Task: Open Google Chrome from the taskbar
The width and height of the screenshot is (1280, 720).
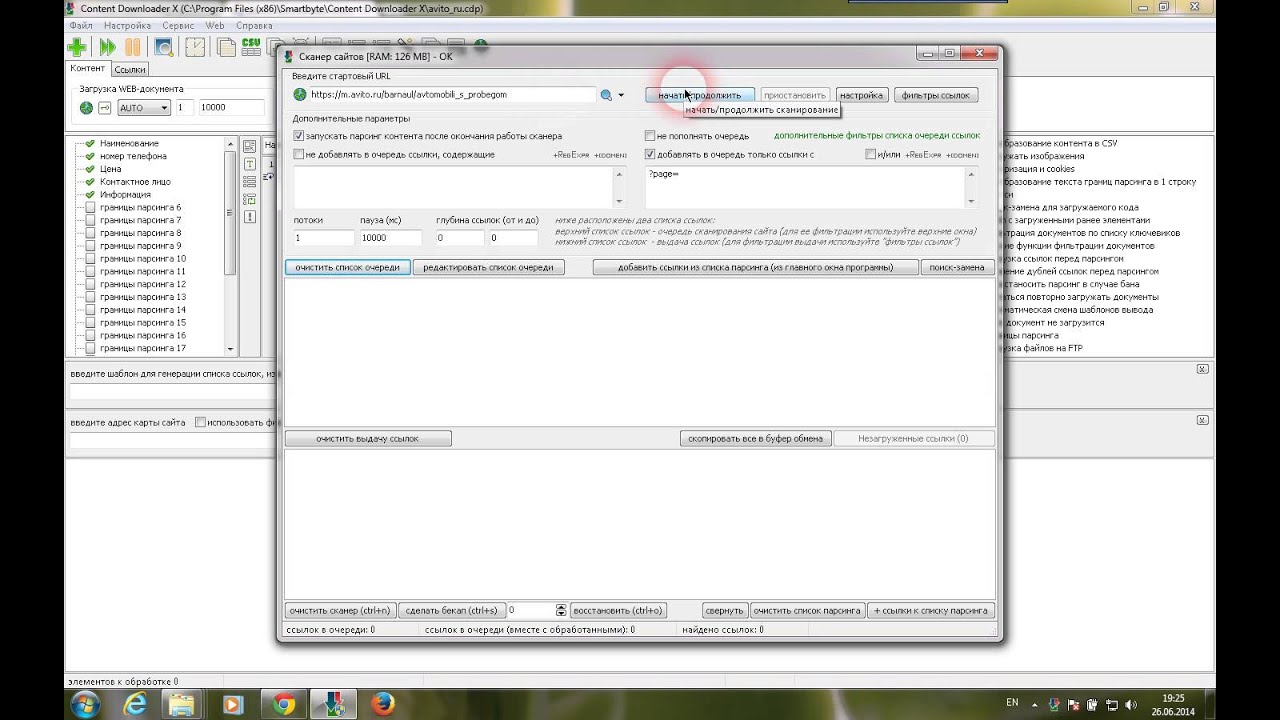Action: coord(283,704)
